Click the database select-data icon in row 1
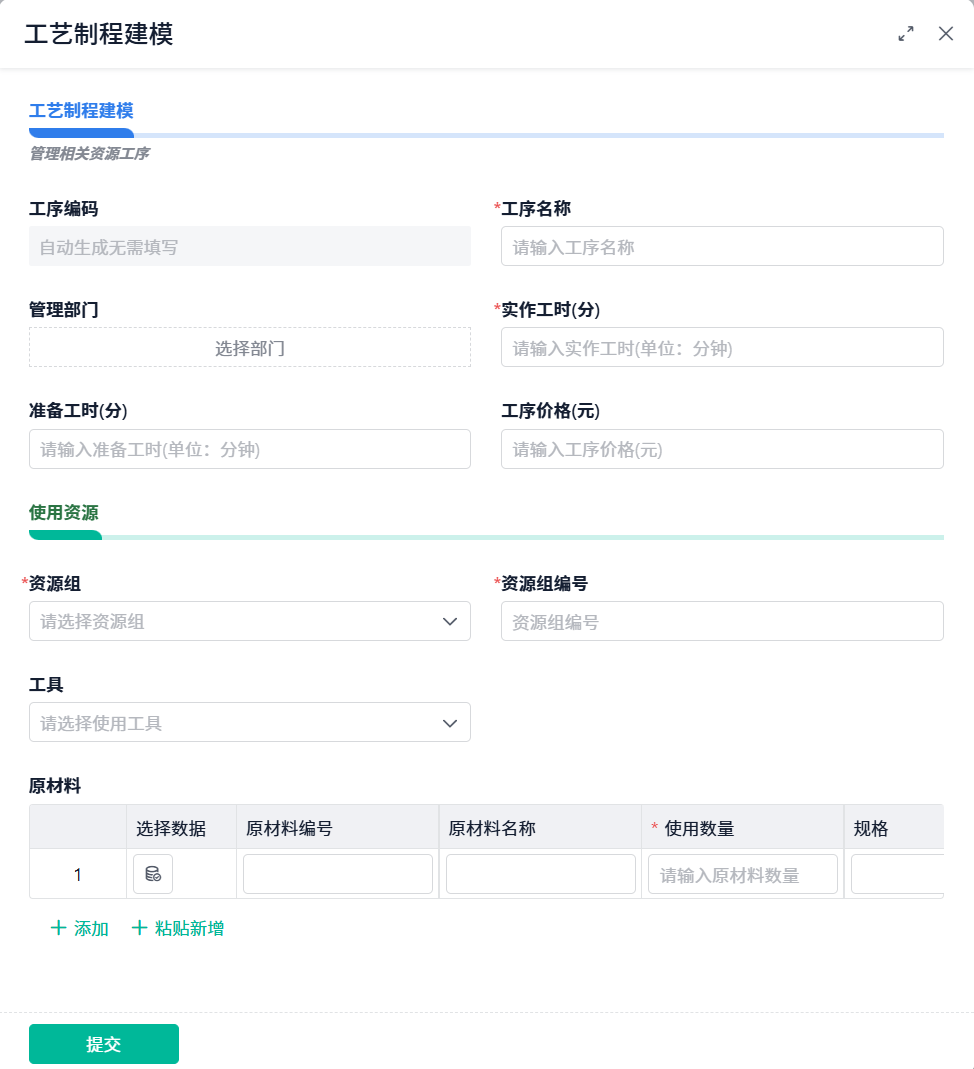This screenshot has width=974, height=1069. coord(153,874)
